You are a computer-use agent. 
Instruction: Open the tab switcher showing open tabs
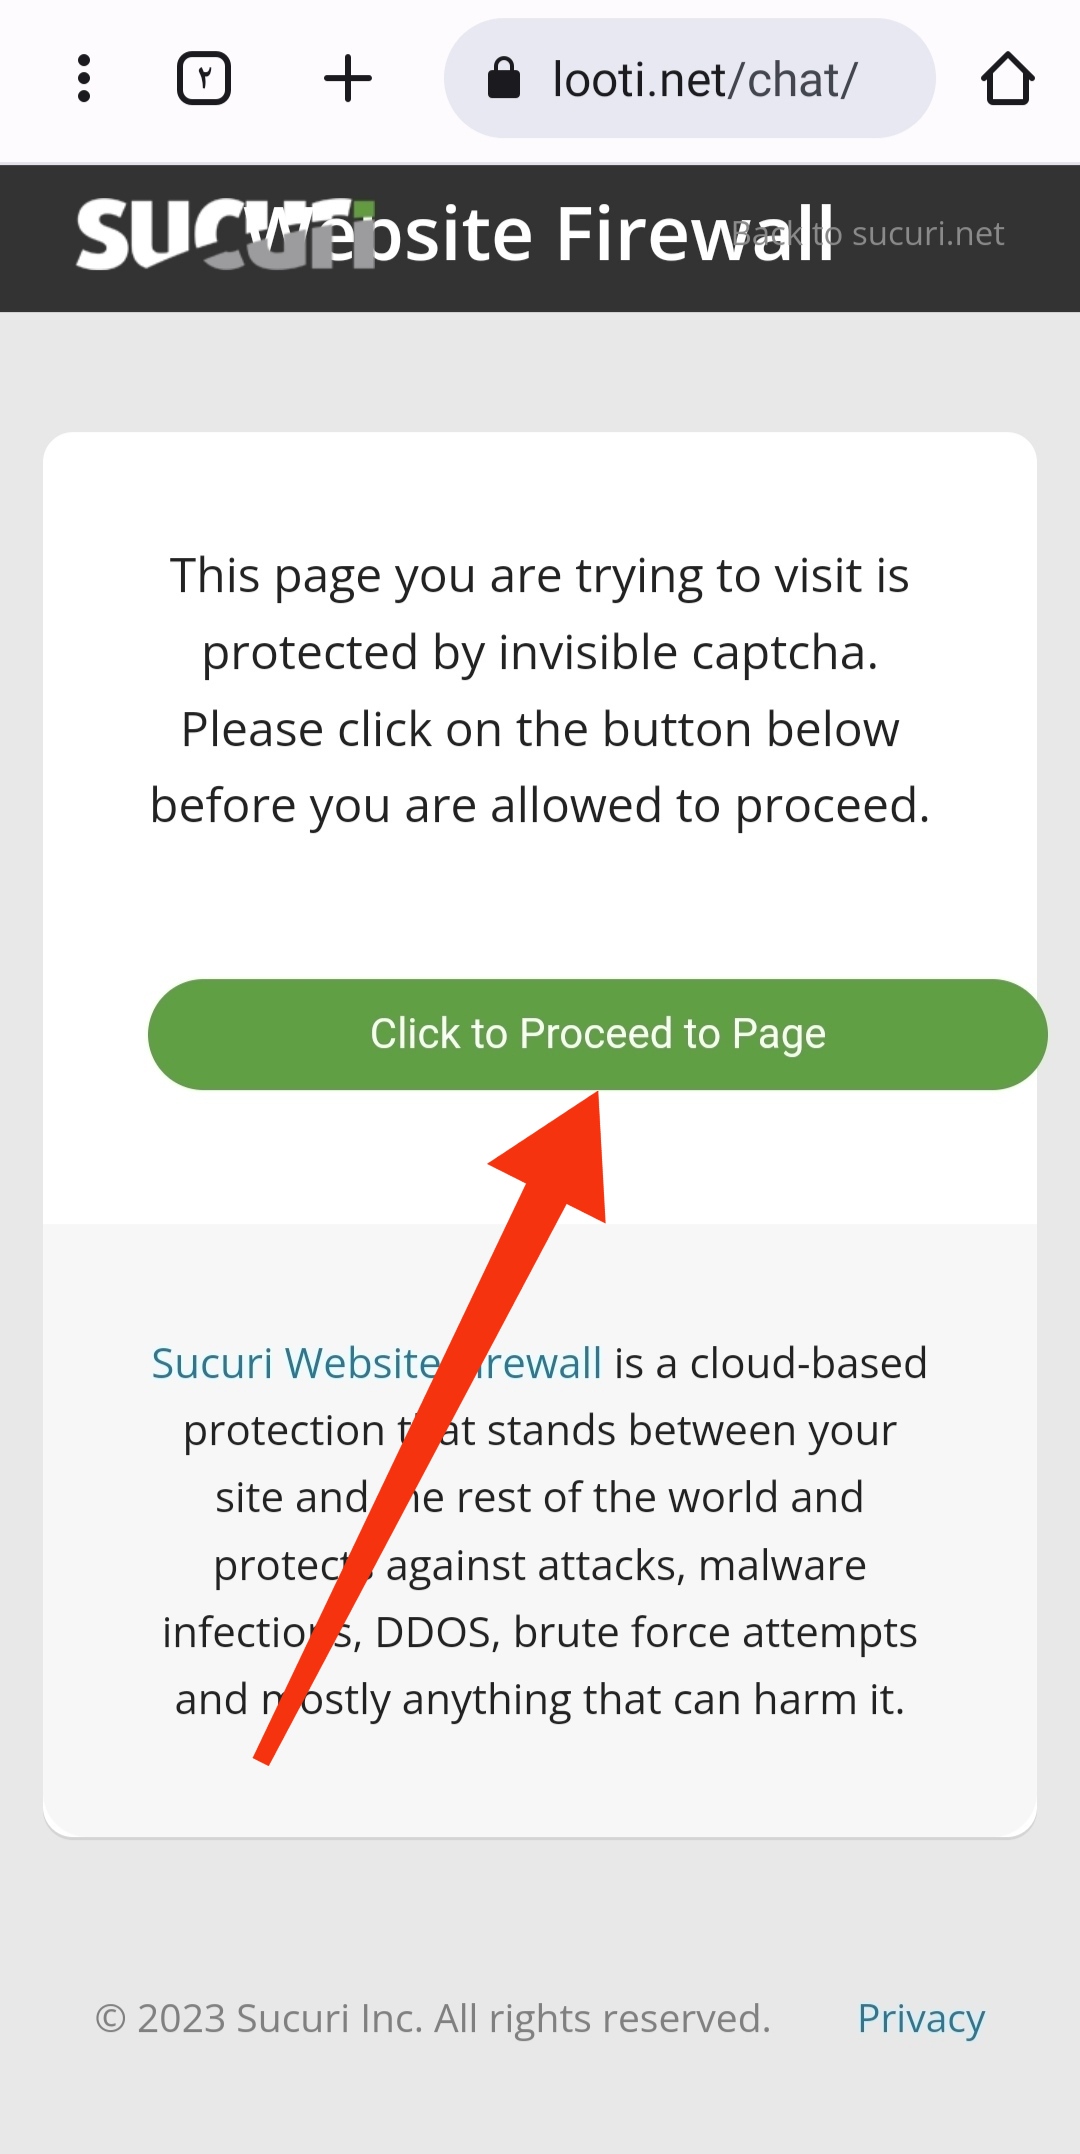pos(204,79)
